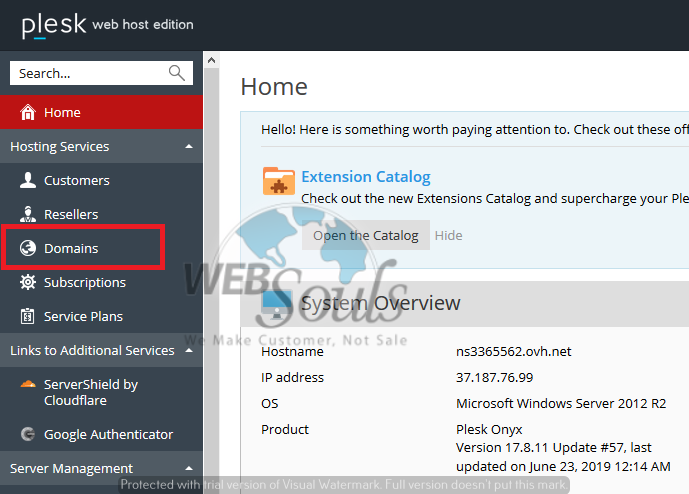
Task: Click the Home house icon
Action: [x=28, y=112]
